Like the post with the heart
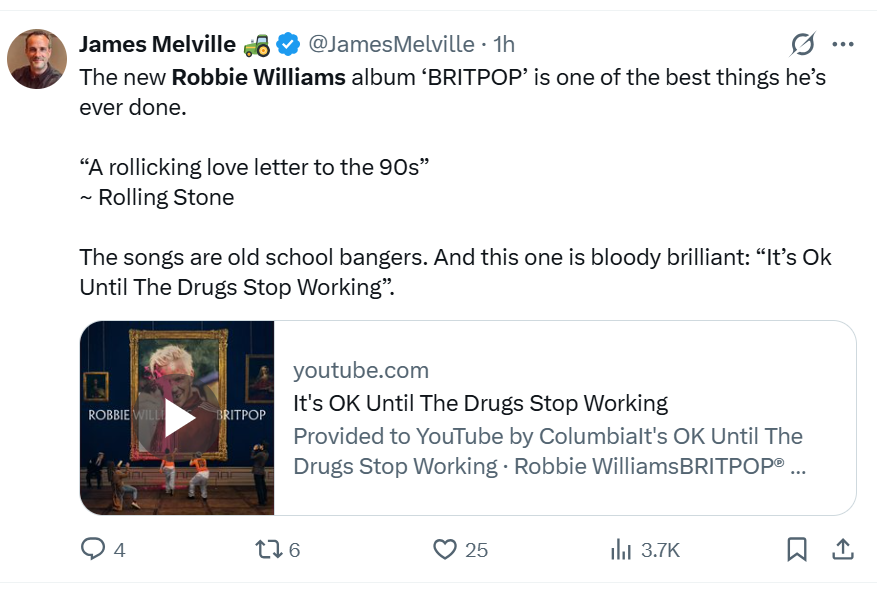877x595 pixels. point(445,549)
